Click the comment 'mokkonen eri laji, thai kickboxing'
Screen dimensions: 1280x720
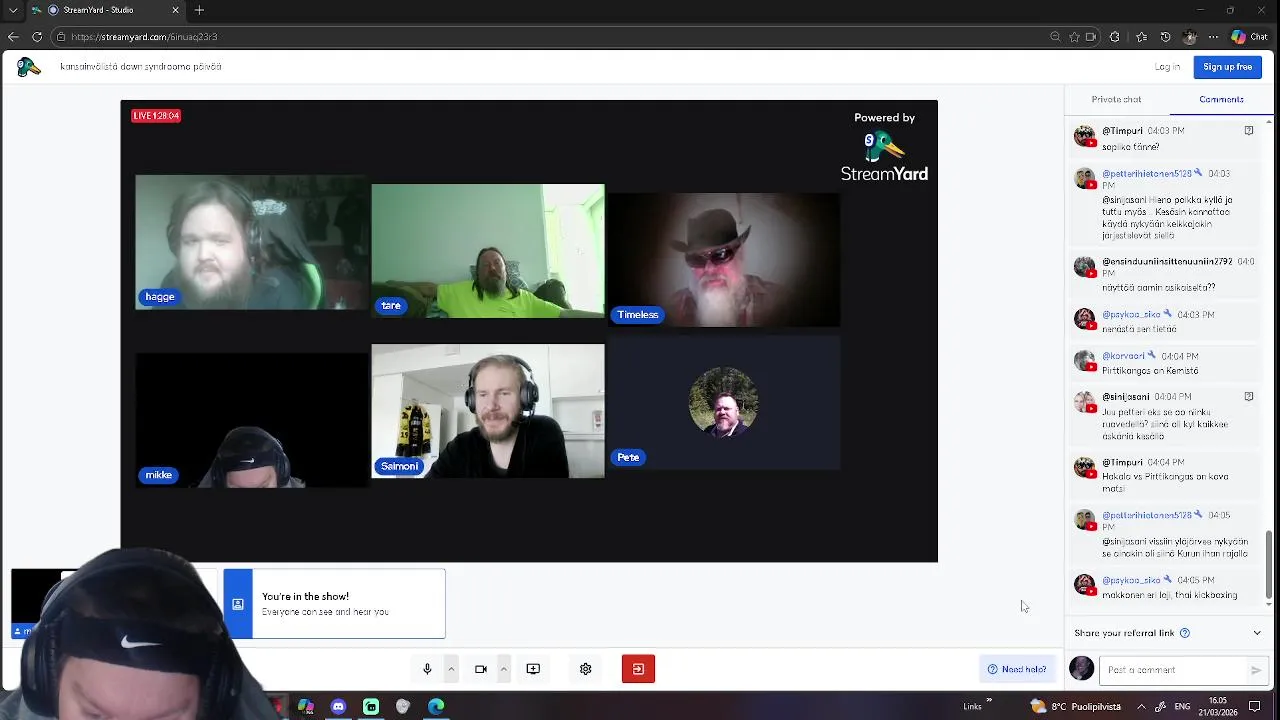click(x=1170, y=595)
